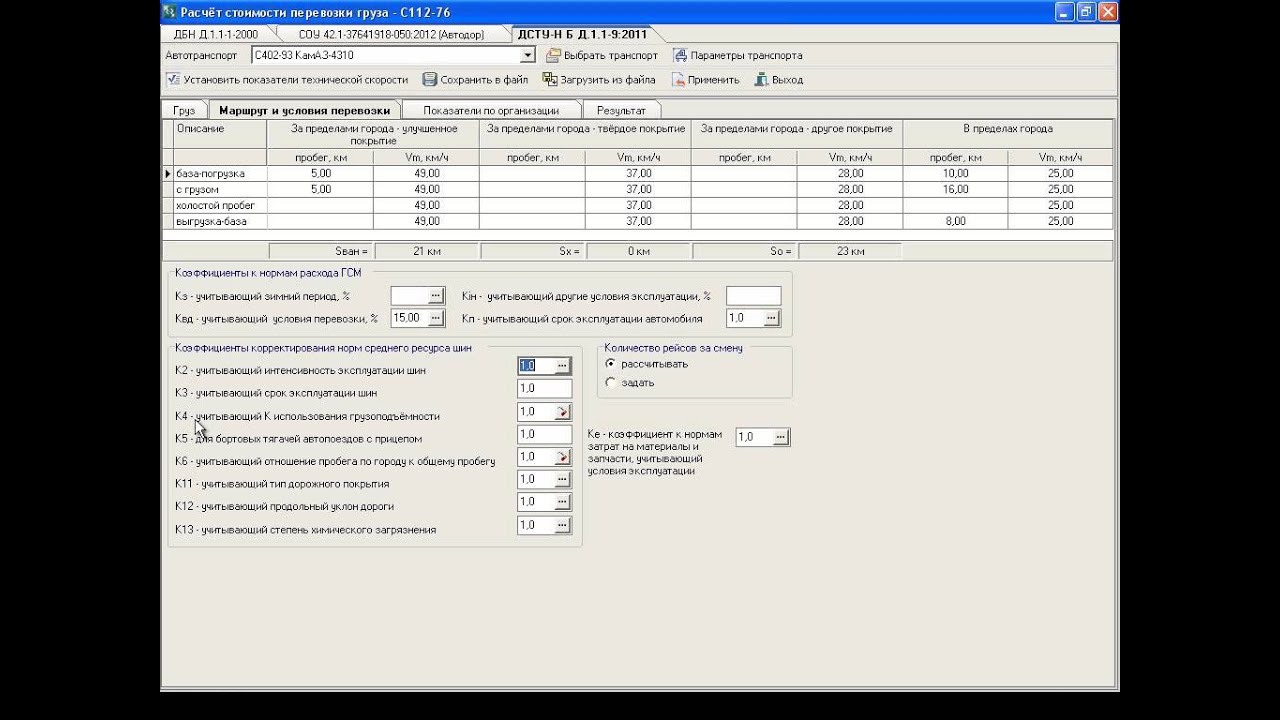Open ellipsis button for Ке coefficient
1280x720 pixels.
point(781,437)
